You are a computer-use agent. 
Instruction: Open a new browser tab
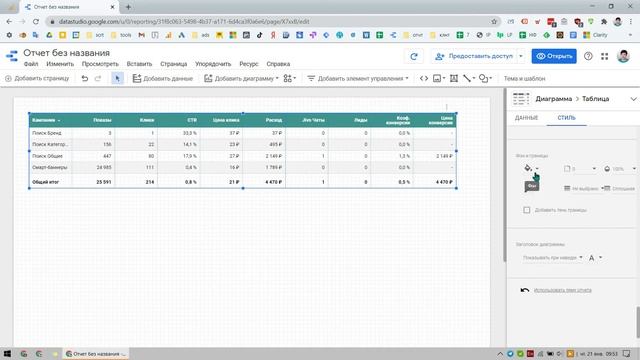click(128, 7)
